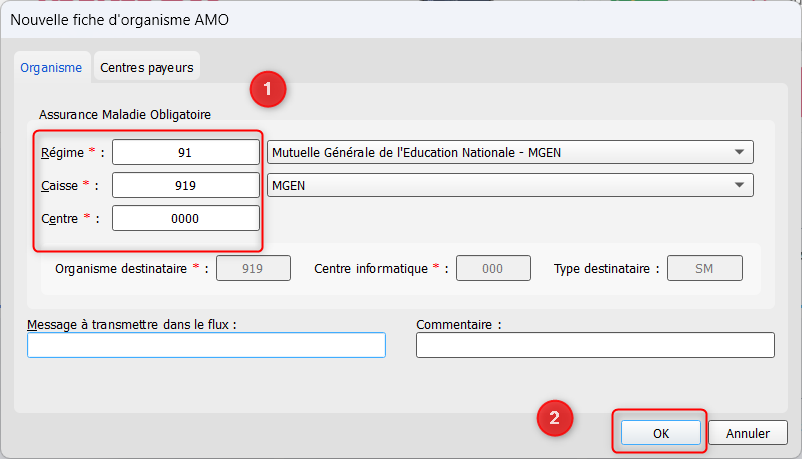Open the Centres payeurs tab
This screenshot has height=459, width=802.
(147, 67)
